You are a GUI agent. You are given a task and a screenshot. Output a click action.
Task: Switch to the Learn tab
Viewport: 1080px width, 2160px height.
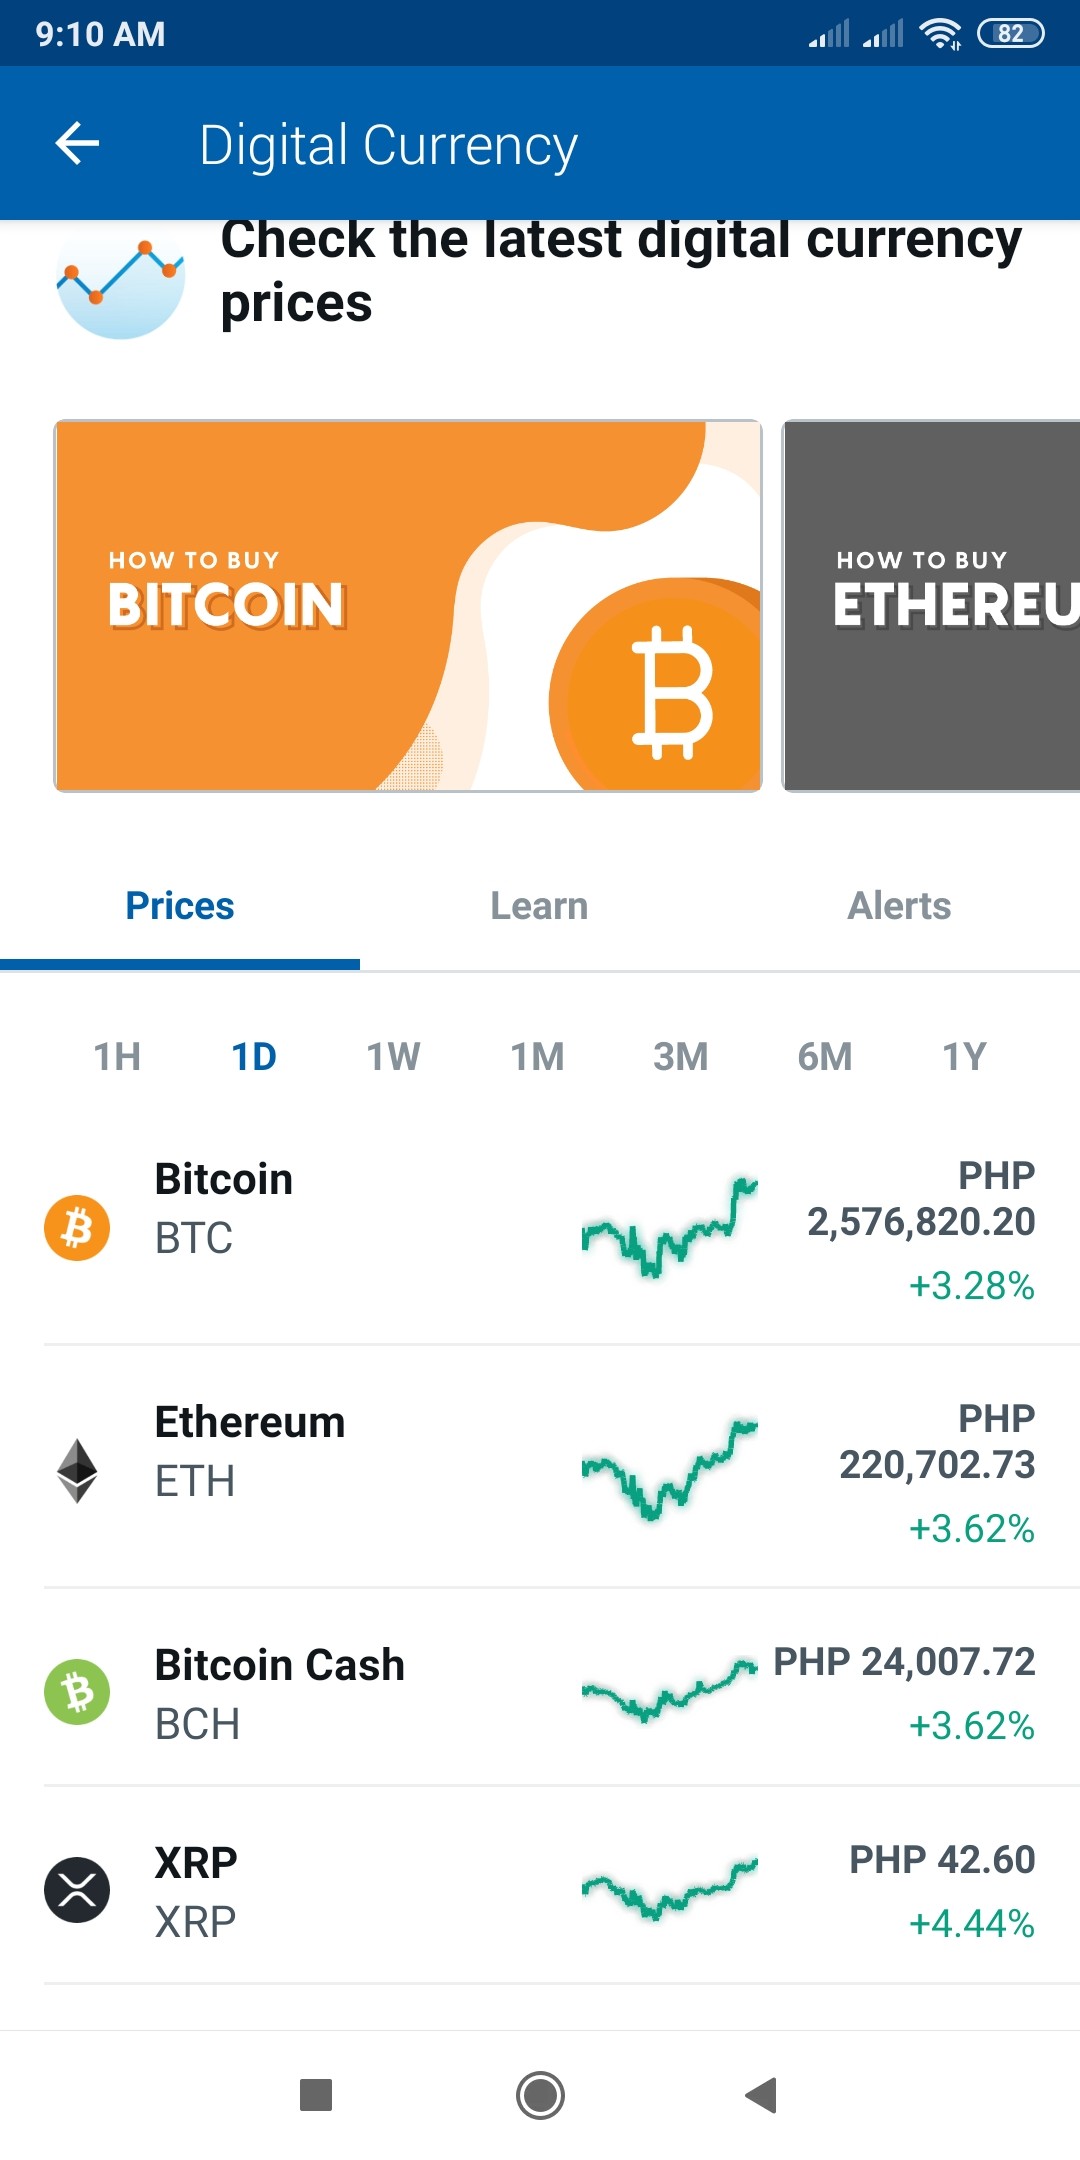pos(539,906)
